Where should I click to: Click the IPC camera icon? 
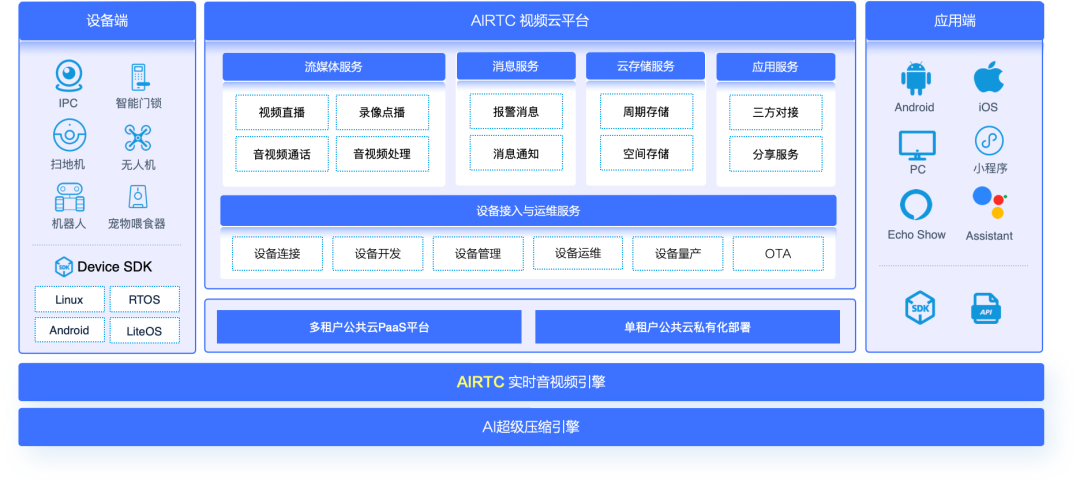[69, 76]
